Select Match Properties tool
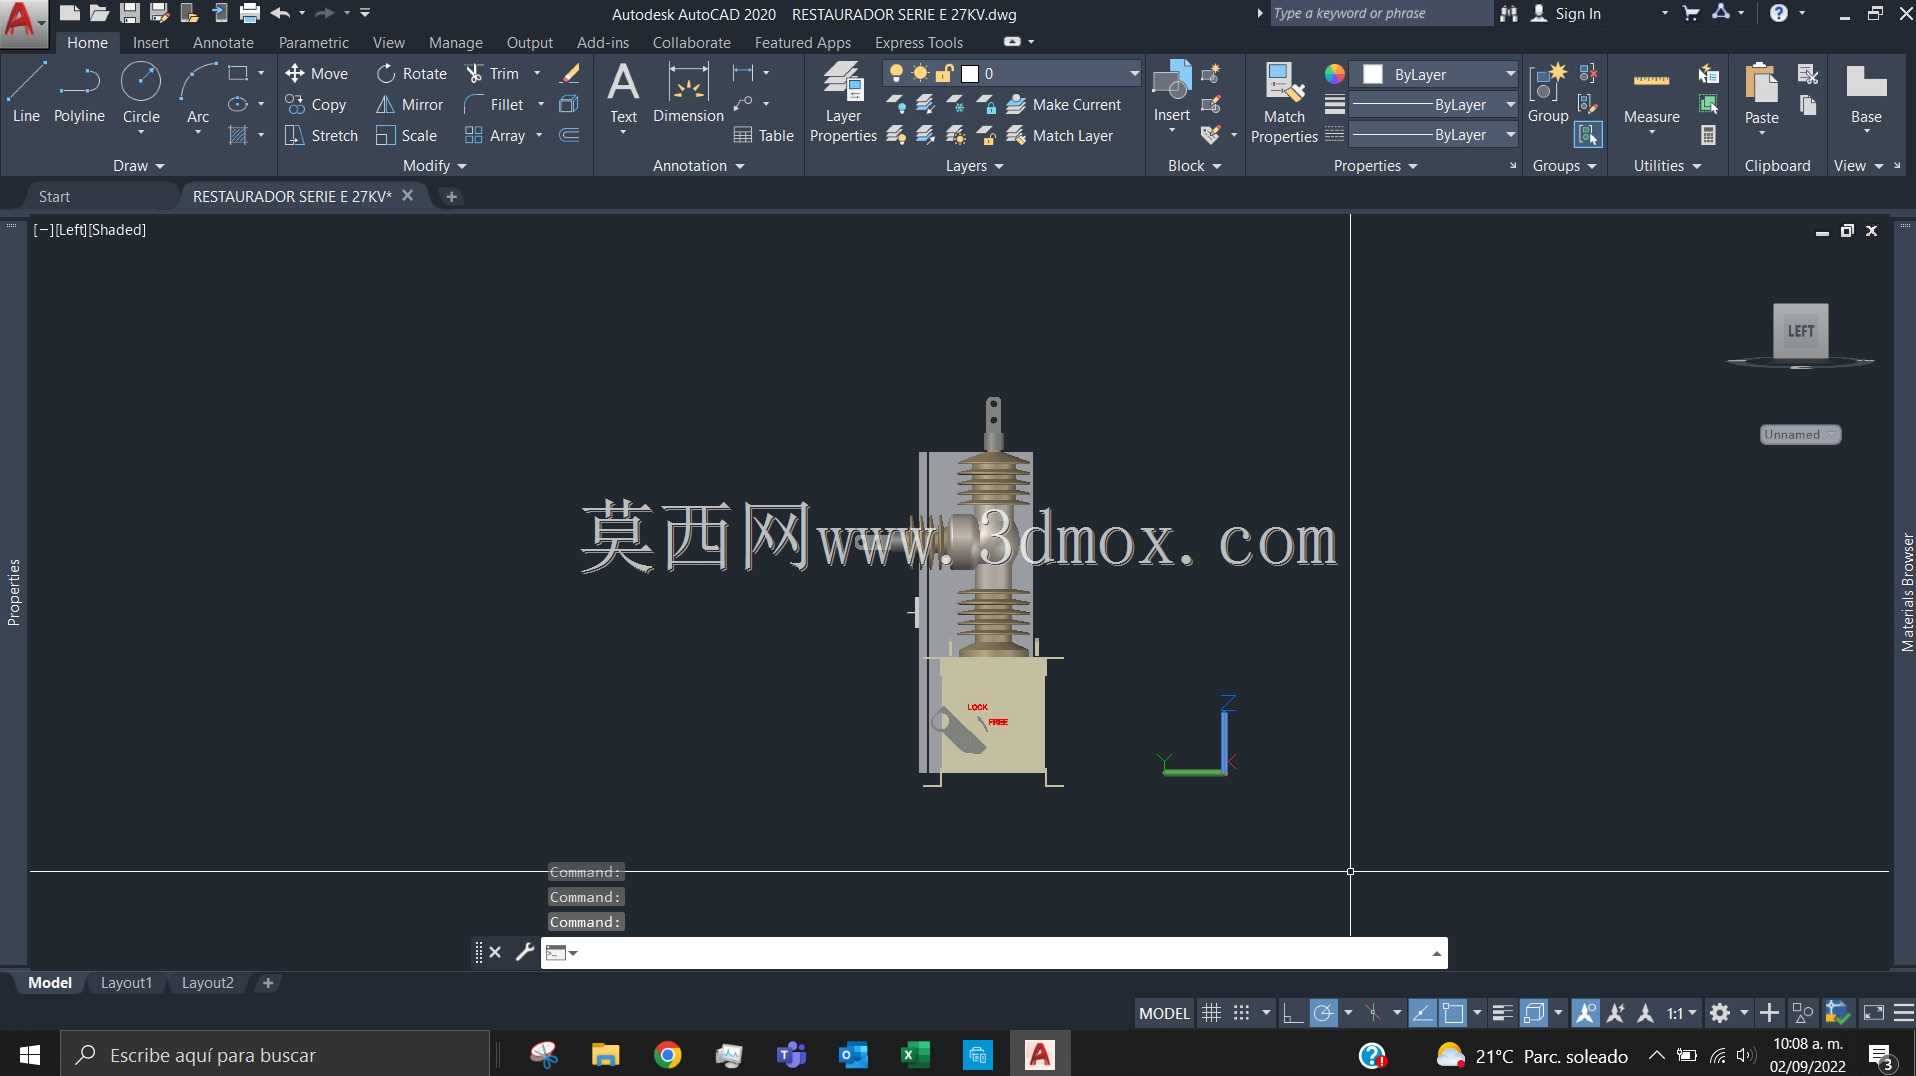 [1284, 102]
